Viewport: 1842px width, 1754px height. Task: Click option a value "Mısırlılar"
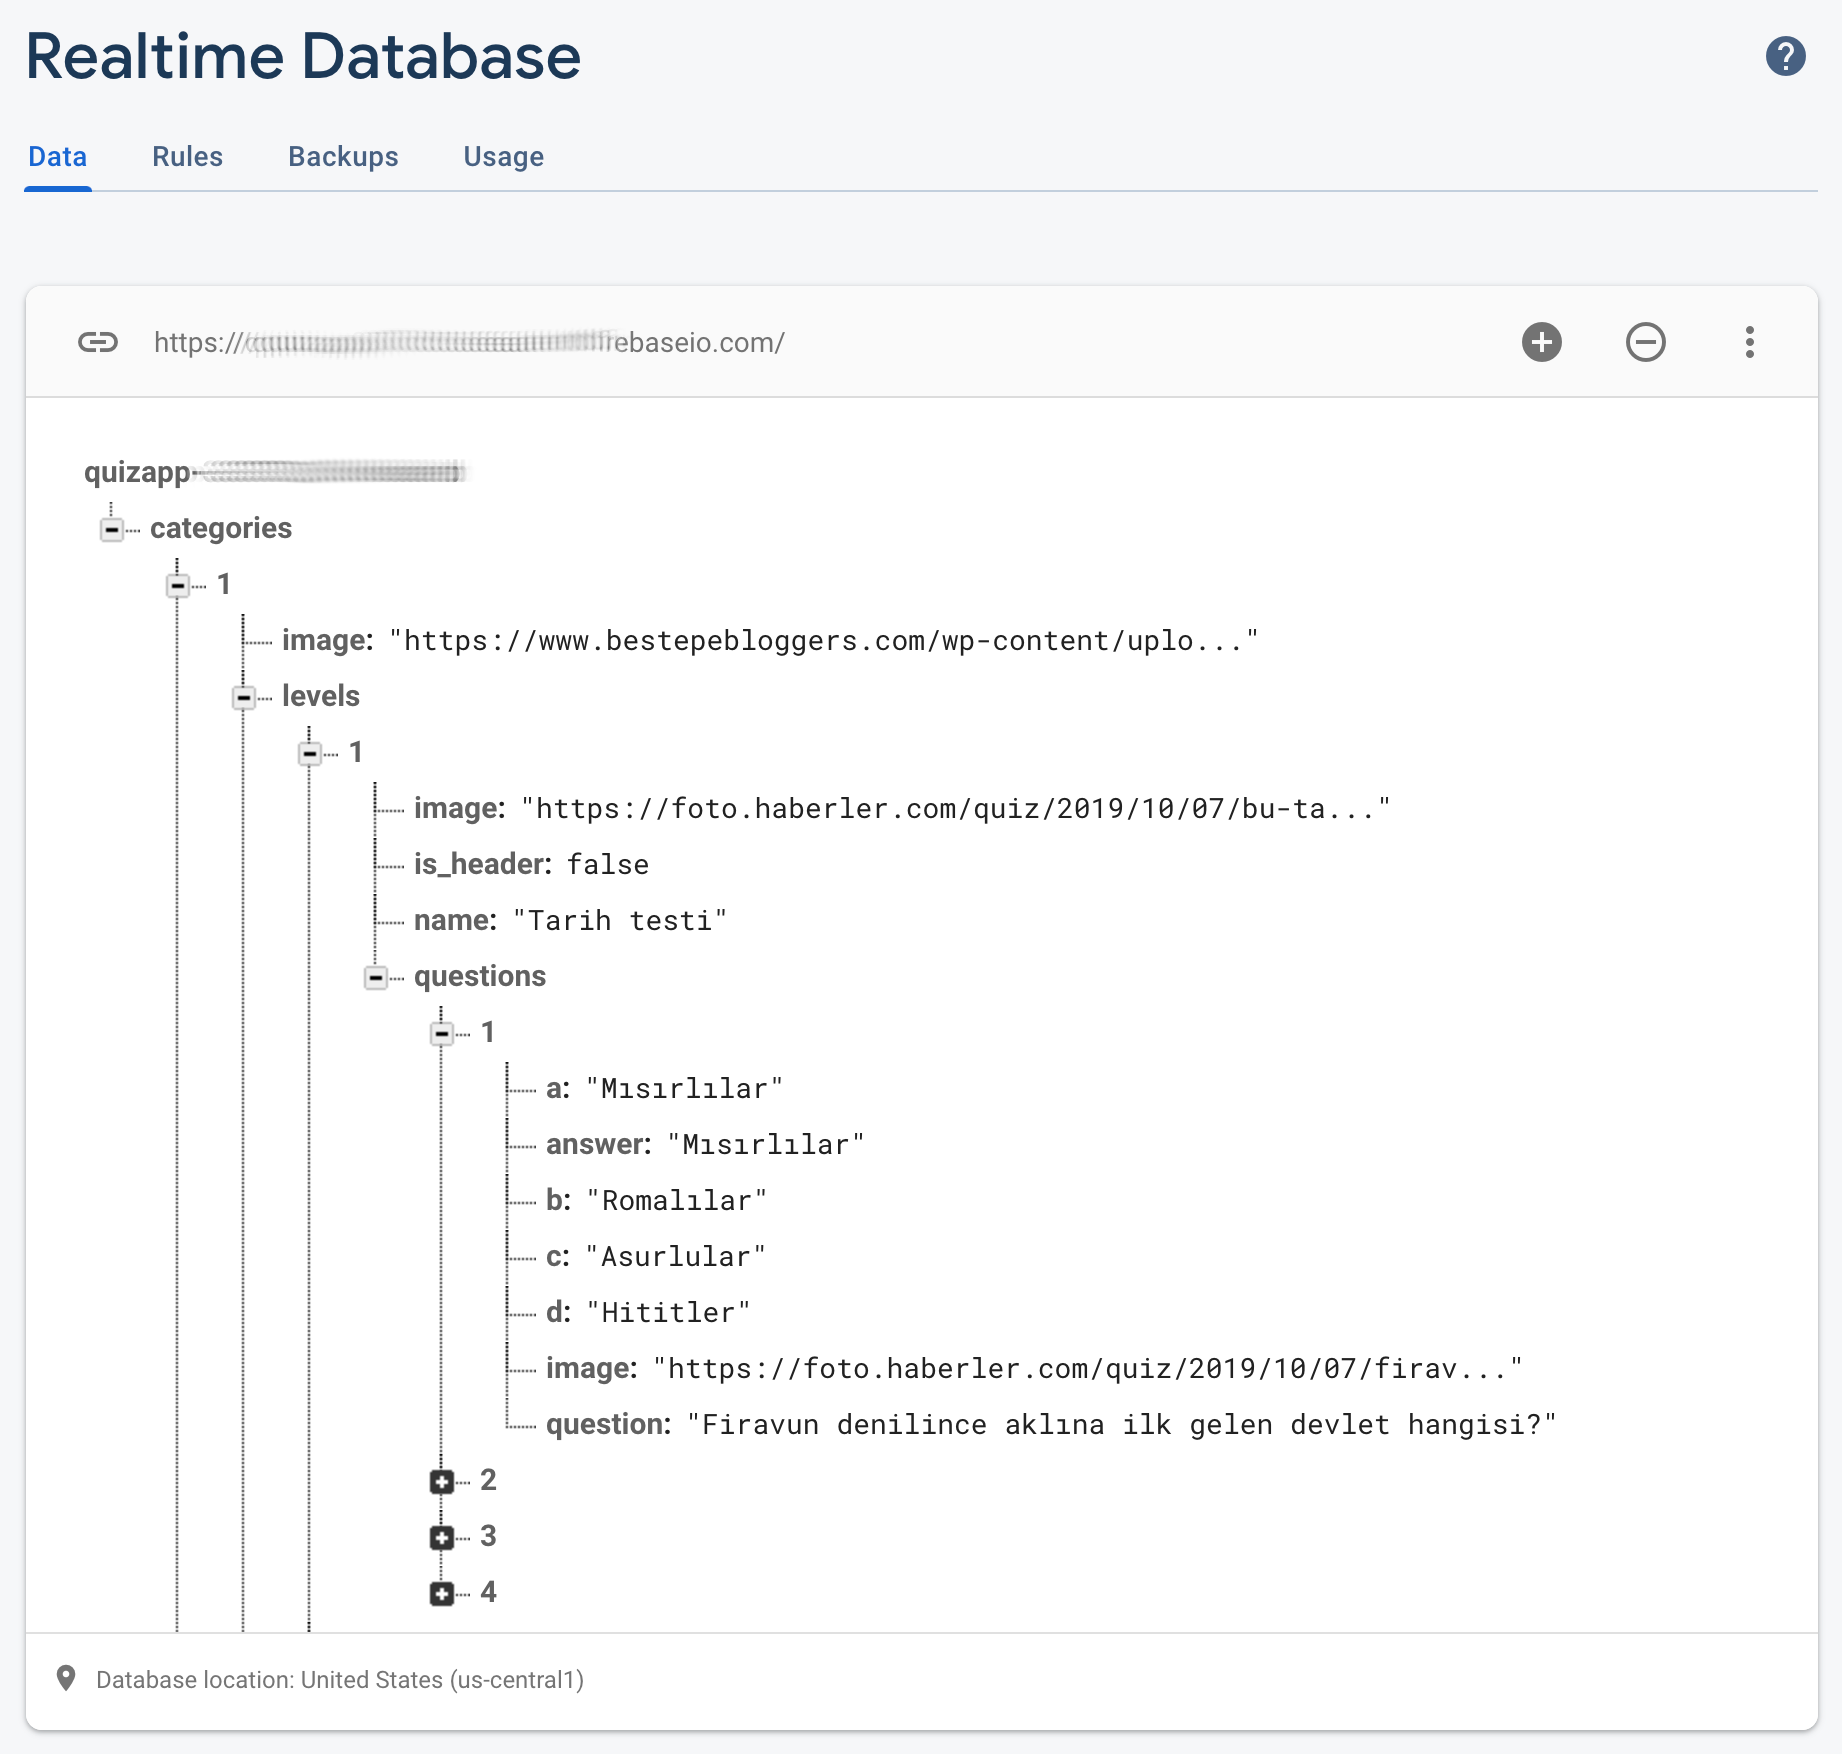(x=685, y=1088)
